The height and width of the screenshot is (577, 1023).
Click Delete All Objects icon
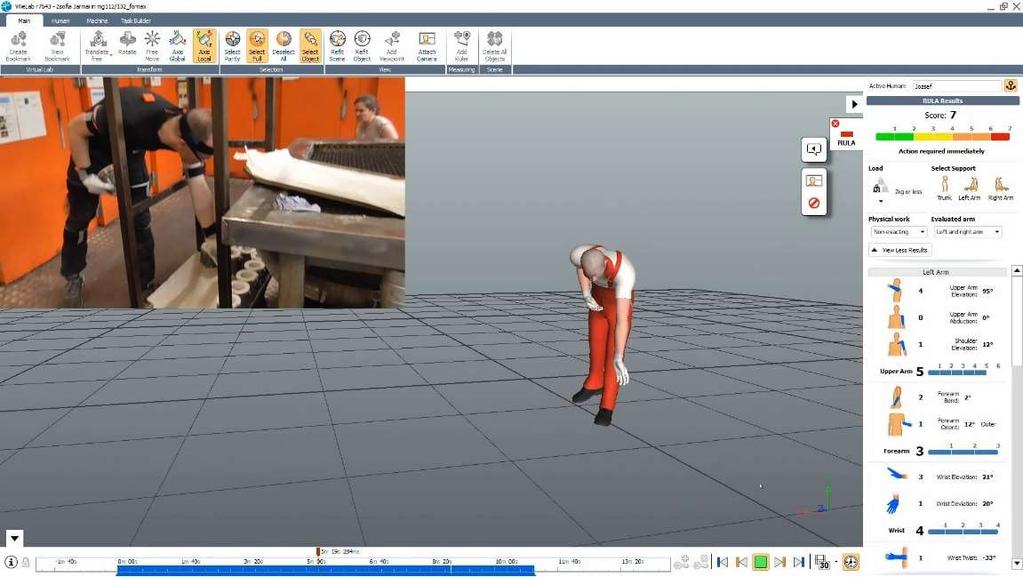pyautogui.click(x=495, y=46)
